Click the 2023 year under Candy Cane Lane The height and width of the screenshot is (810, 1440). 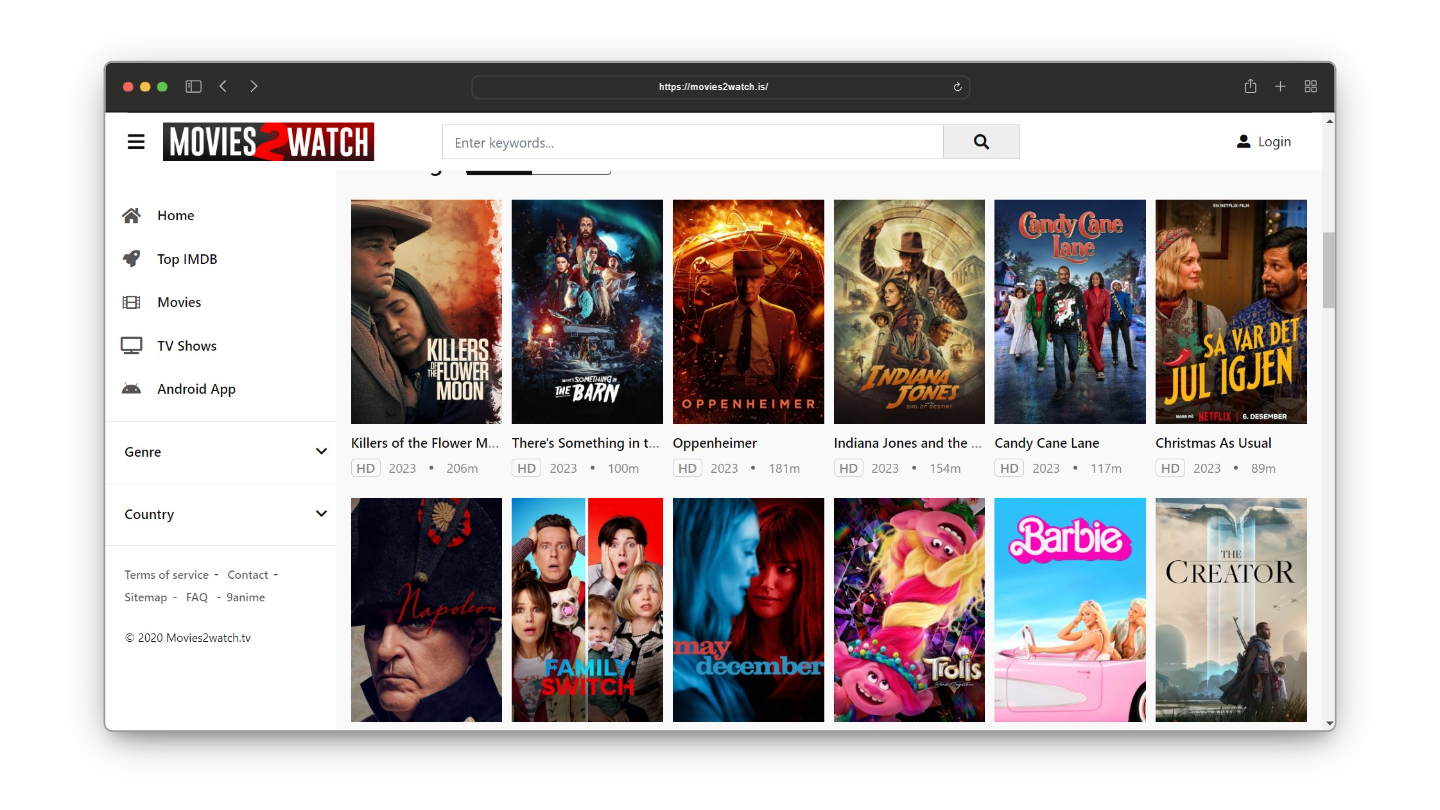click(1046, 468)
